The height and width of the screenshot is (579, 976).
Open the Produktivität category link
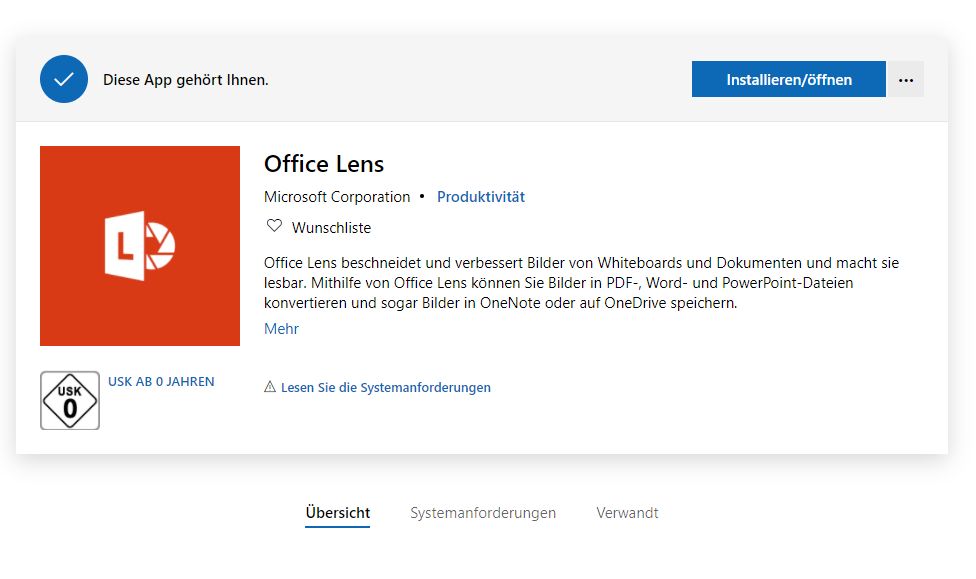481,197
